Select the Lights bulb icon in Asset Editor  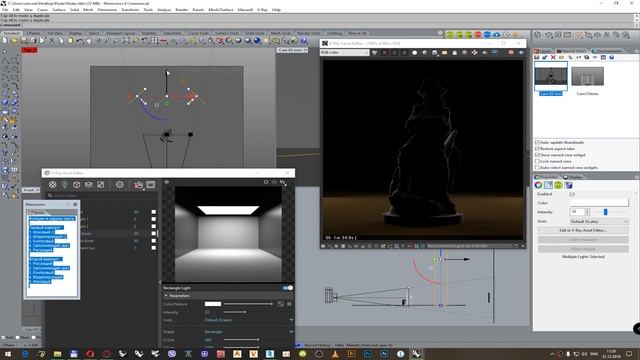click(64, 185)
